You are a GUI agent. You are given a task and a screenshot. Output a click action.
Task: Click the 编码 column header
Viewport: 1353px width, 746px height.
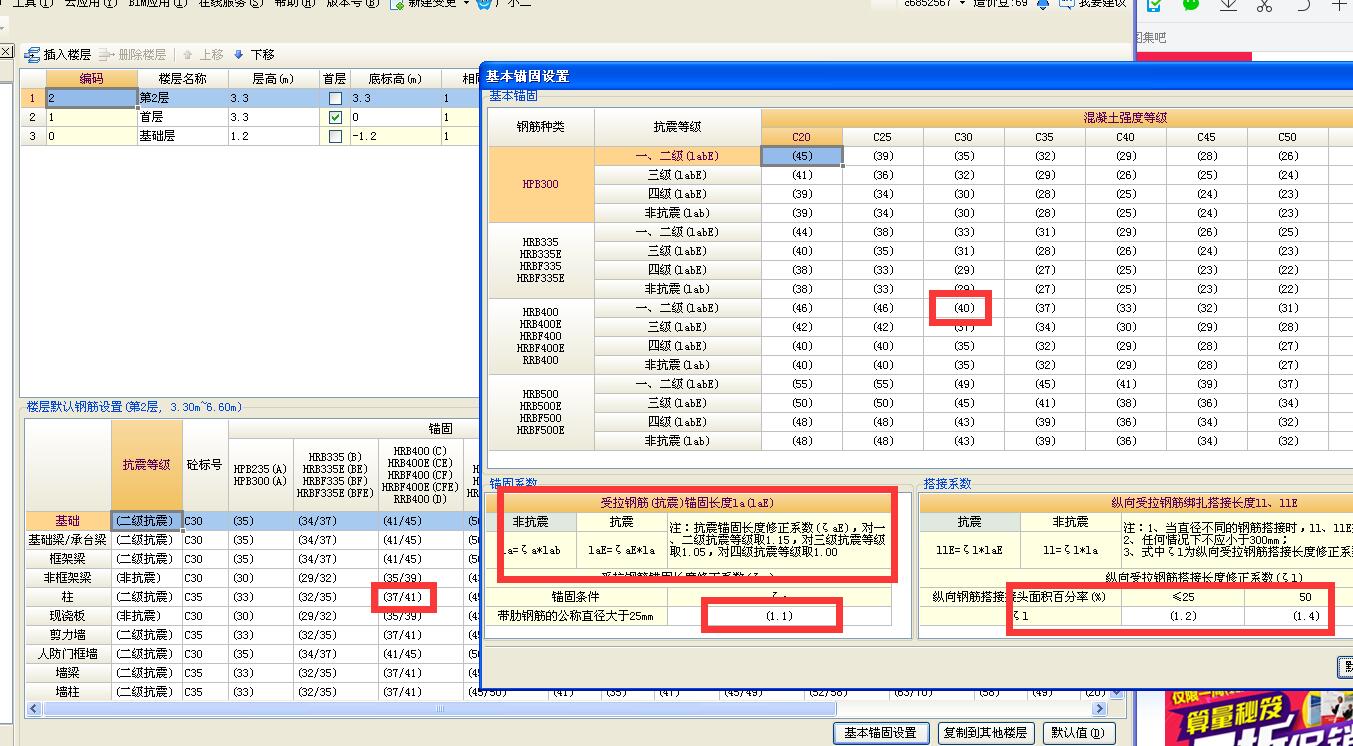click(91, 79)
